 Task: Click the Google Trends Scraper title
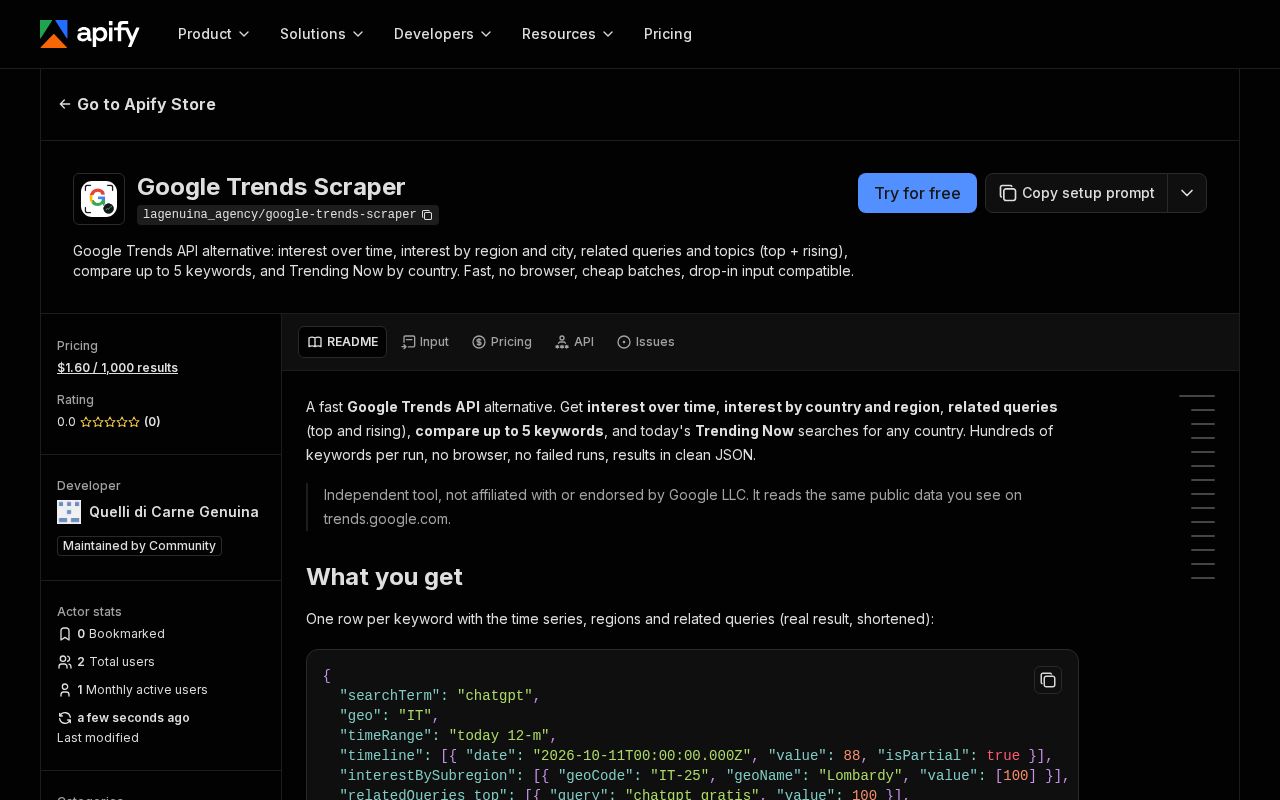point(271,187)
